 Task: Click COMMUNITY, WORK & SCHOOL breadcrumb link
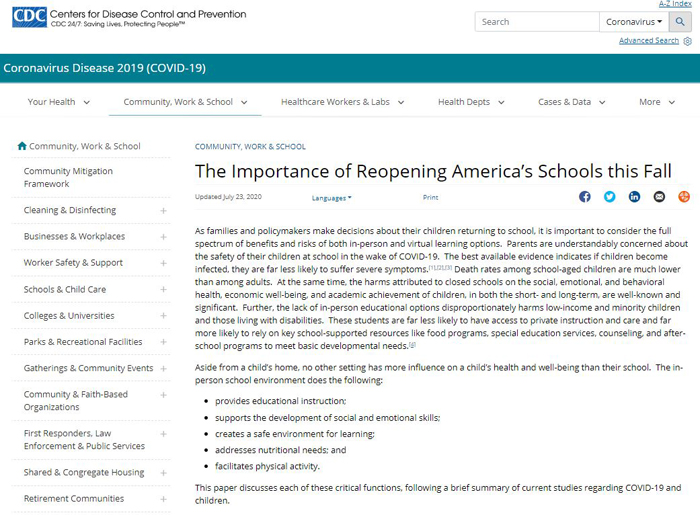tap(250, 146)
